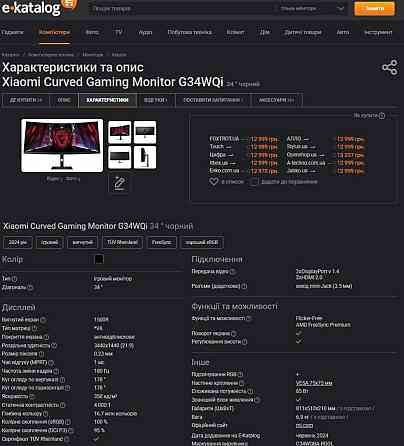Screen dimensions: 404x446
Task: Open the Побутова техніка category
Action: 190,32
